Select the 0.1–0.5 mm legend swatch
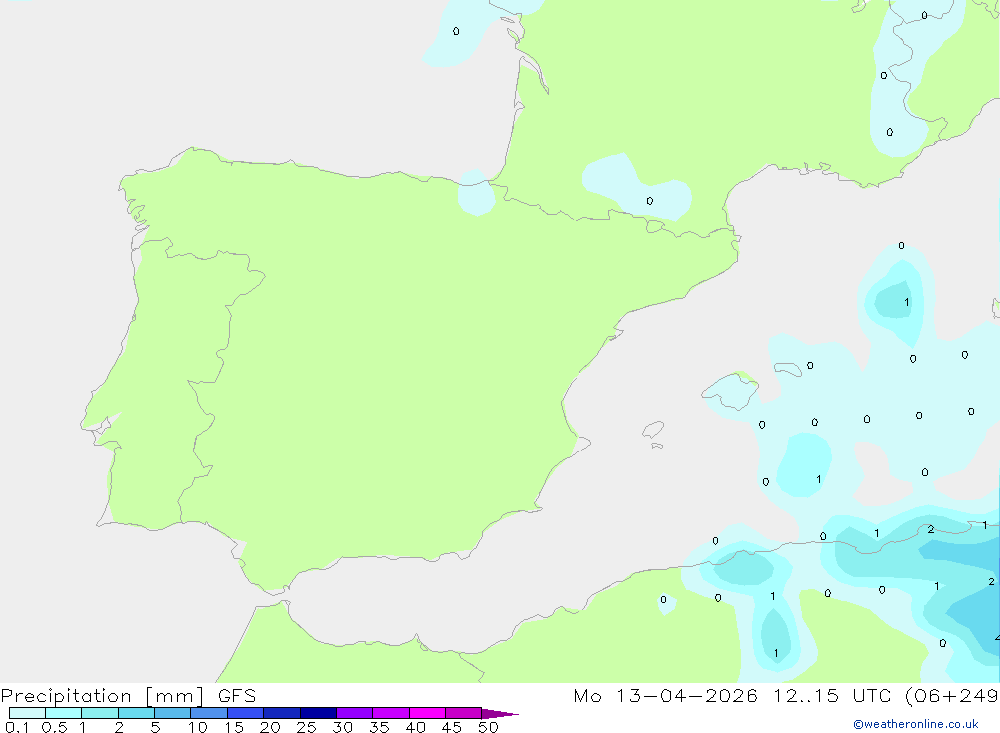 [27, 713]
